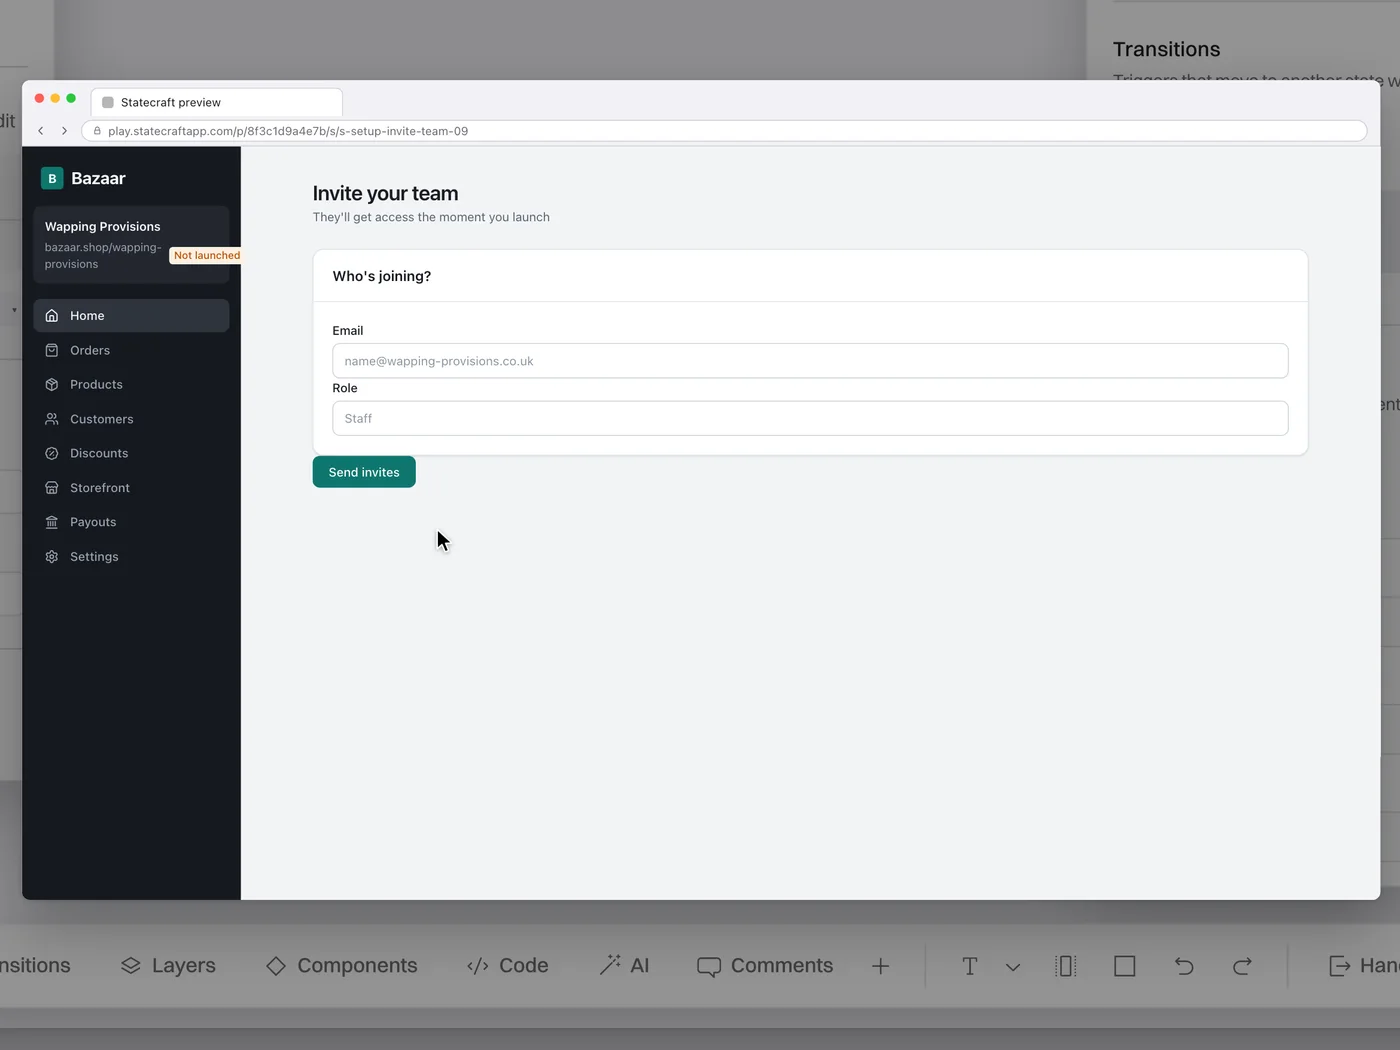1400x1050 pixels.
Task: Go to the Orders section
Action: (131, 350)
